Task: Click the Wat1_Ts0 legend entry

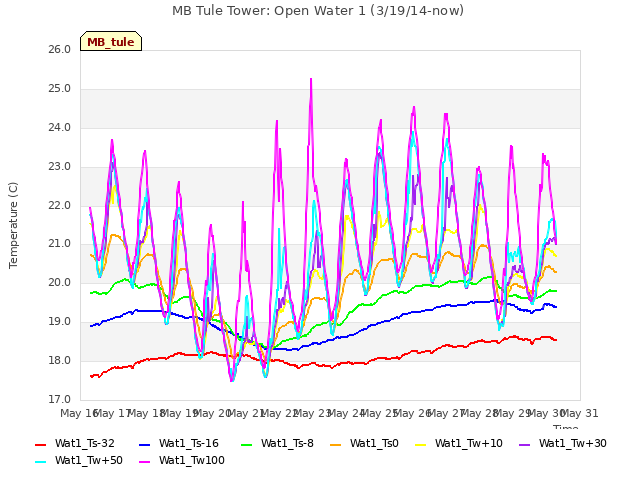Action: (x=364, y=444)
